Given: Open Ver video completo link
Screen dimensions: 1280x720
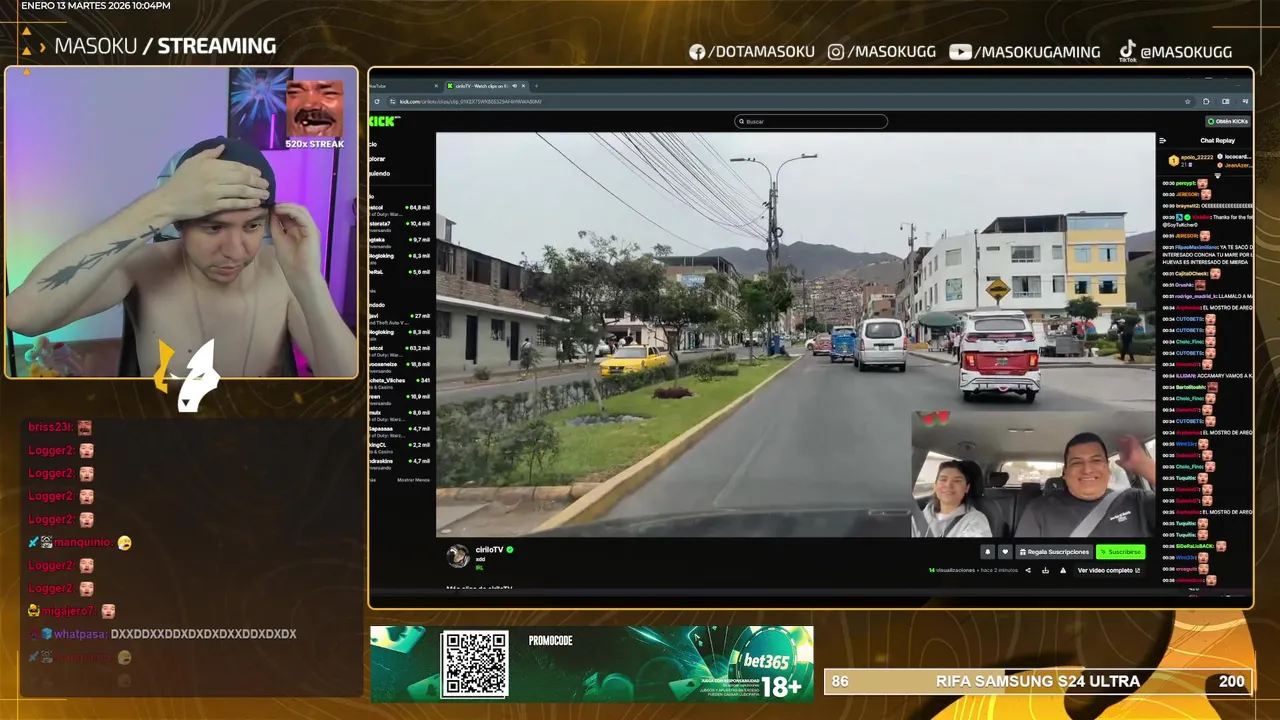Looking at the screenshot, I should (1108, 570).
